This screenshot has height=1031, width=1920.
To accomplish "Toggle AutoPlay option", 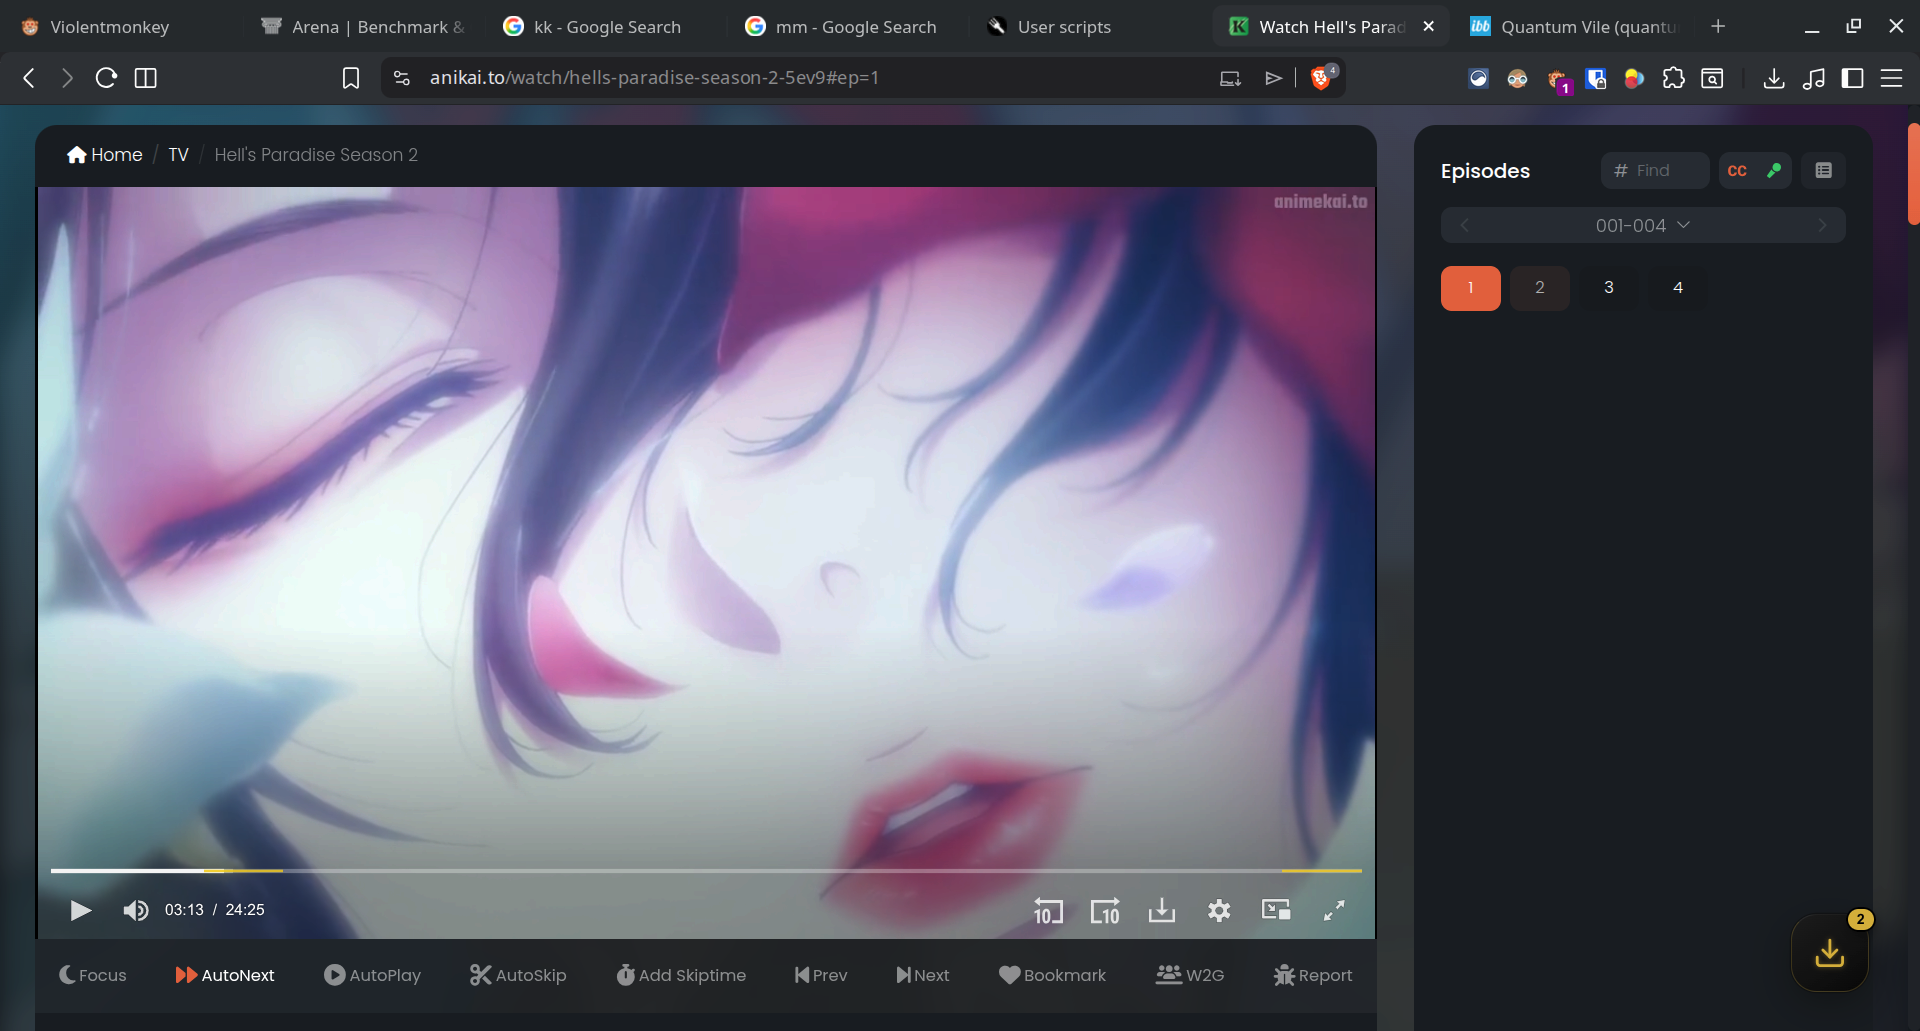I will click(x=372, y=975).
